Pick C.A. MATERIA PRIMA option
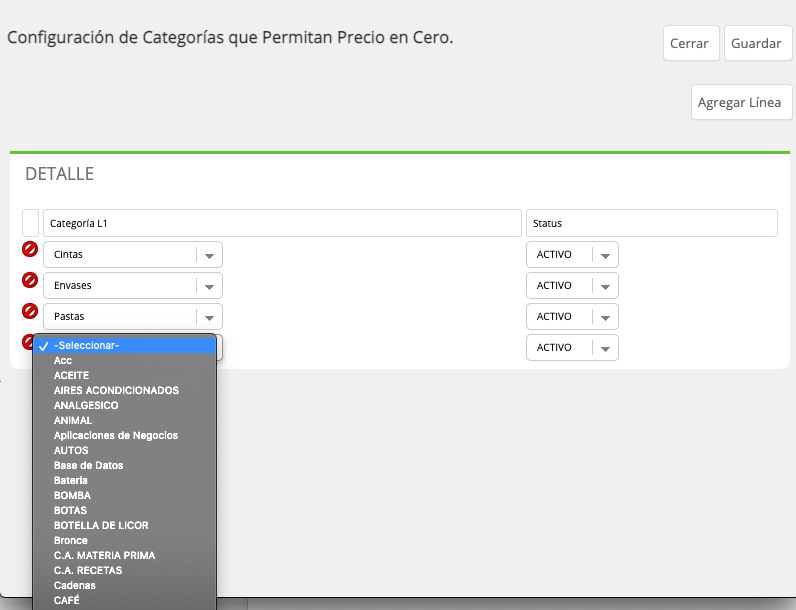The height and width of the screenshot is (610, 796). point(125,555)
